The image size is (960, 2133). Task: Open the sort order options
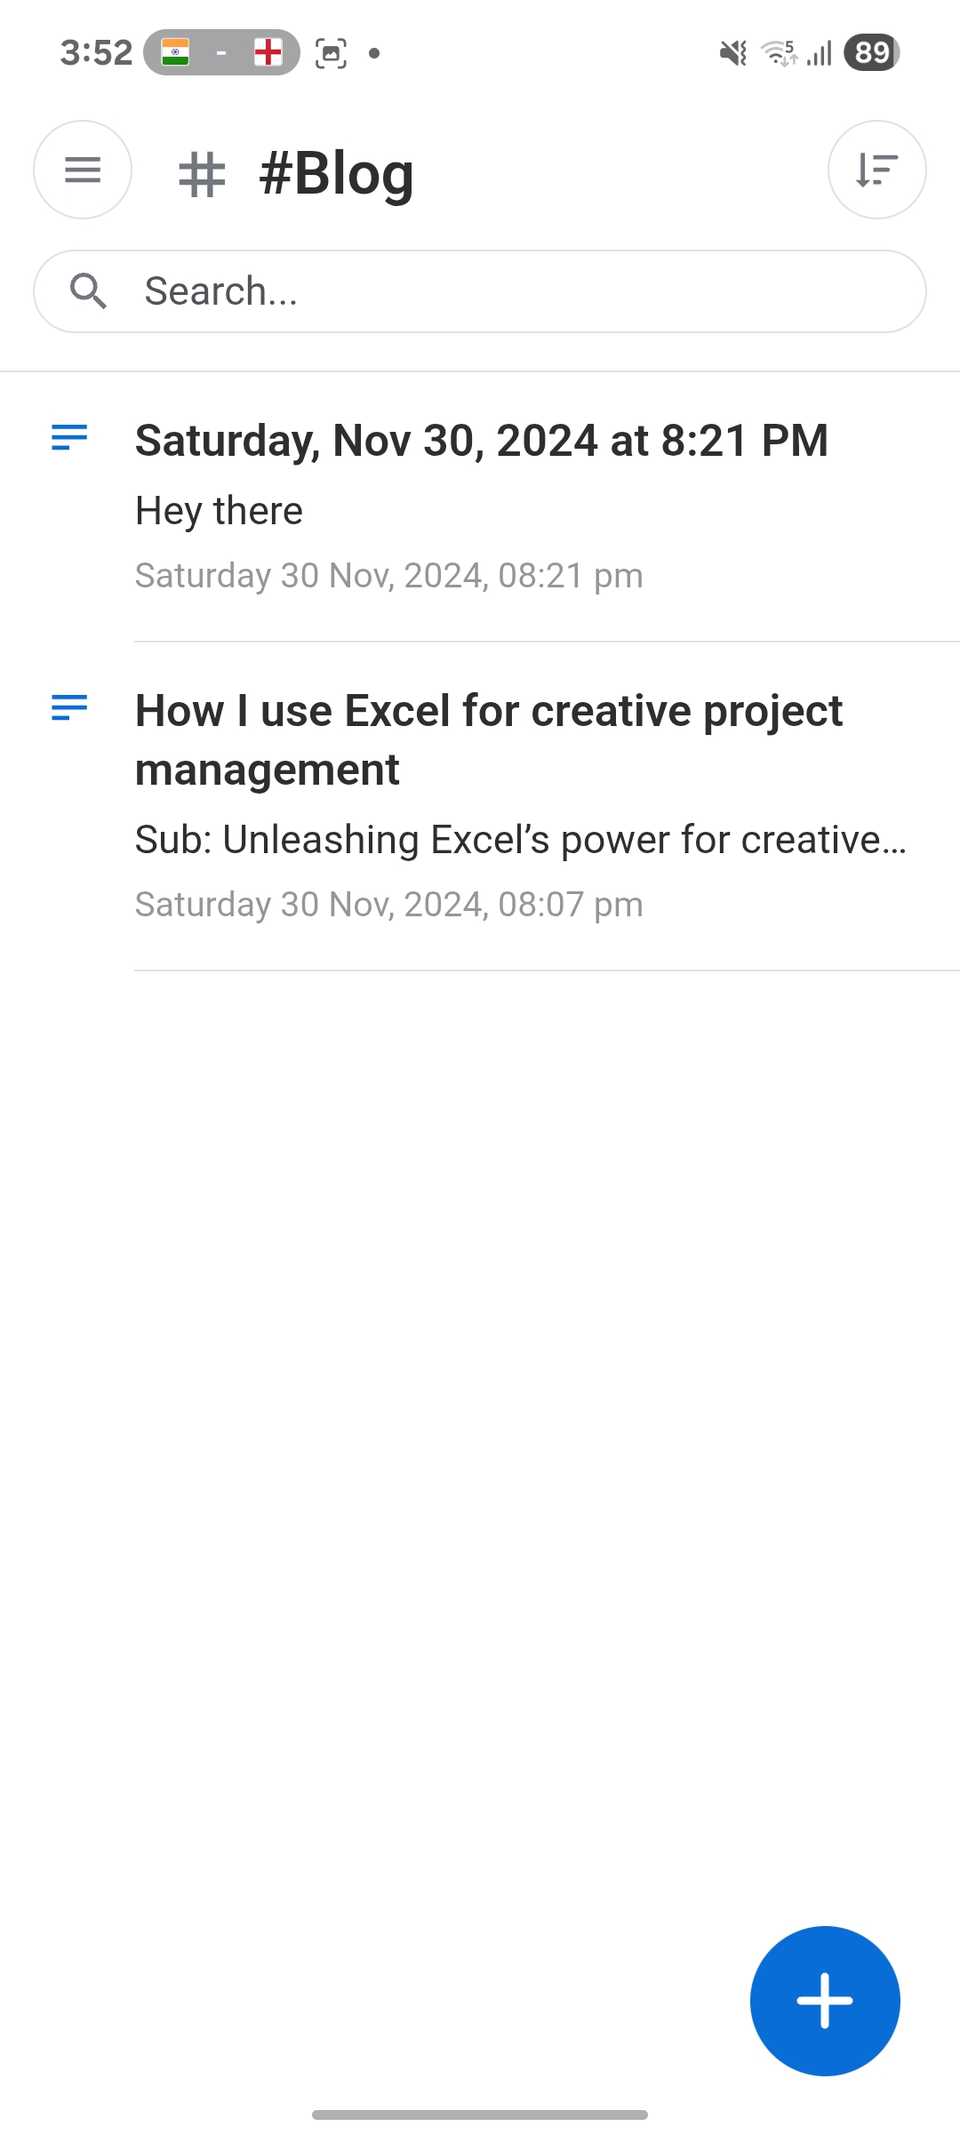(x=876, y=170)
